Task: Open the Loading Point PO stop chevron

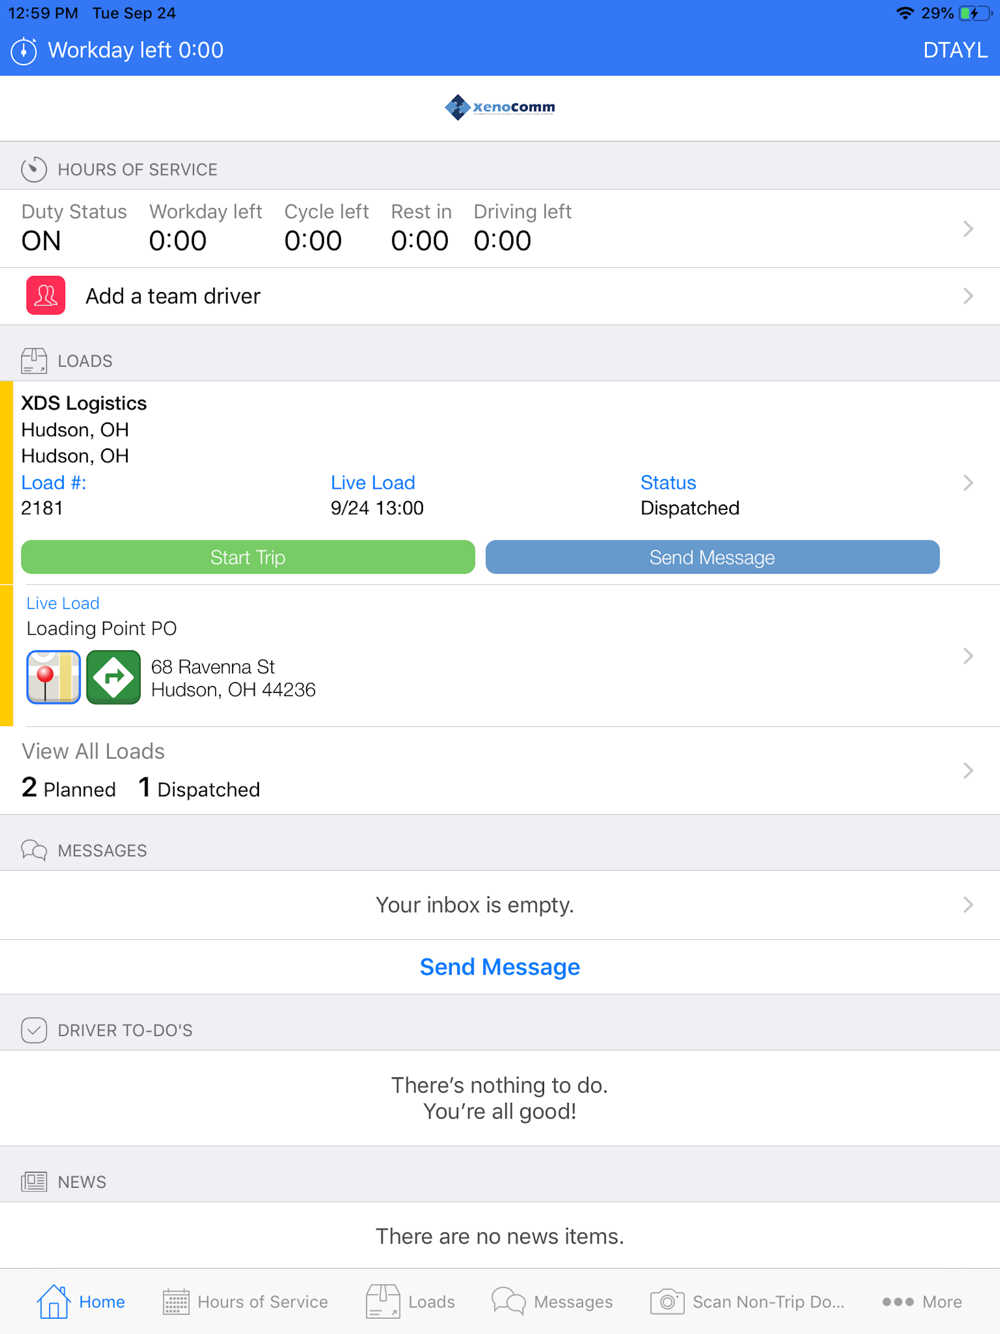Action: [x=968, y=656]
